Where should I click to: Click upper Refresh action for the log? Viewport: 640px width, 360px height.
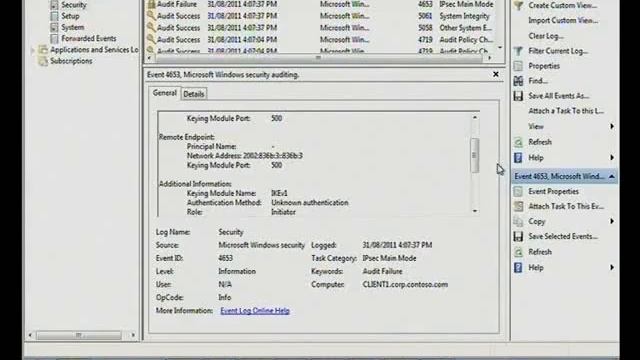pos(540,142)
